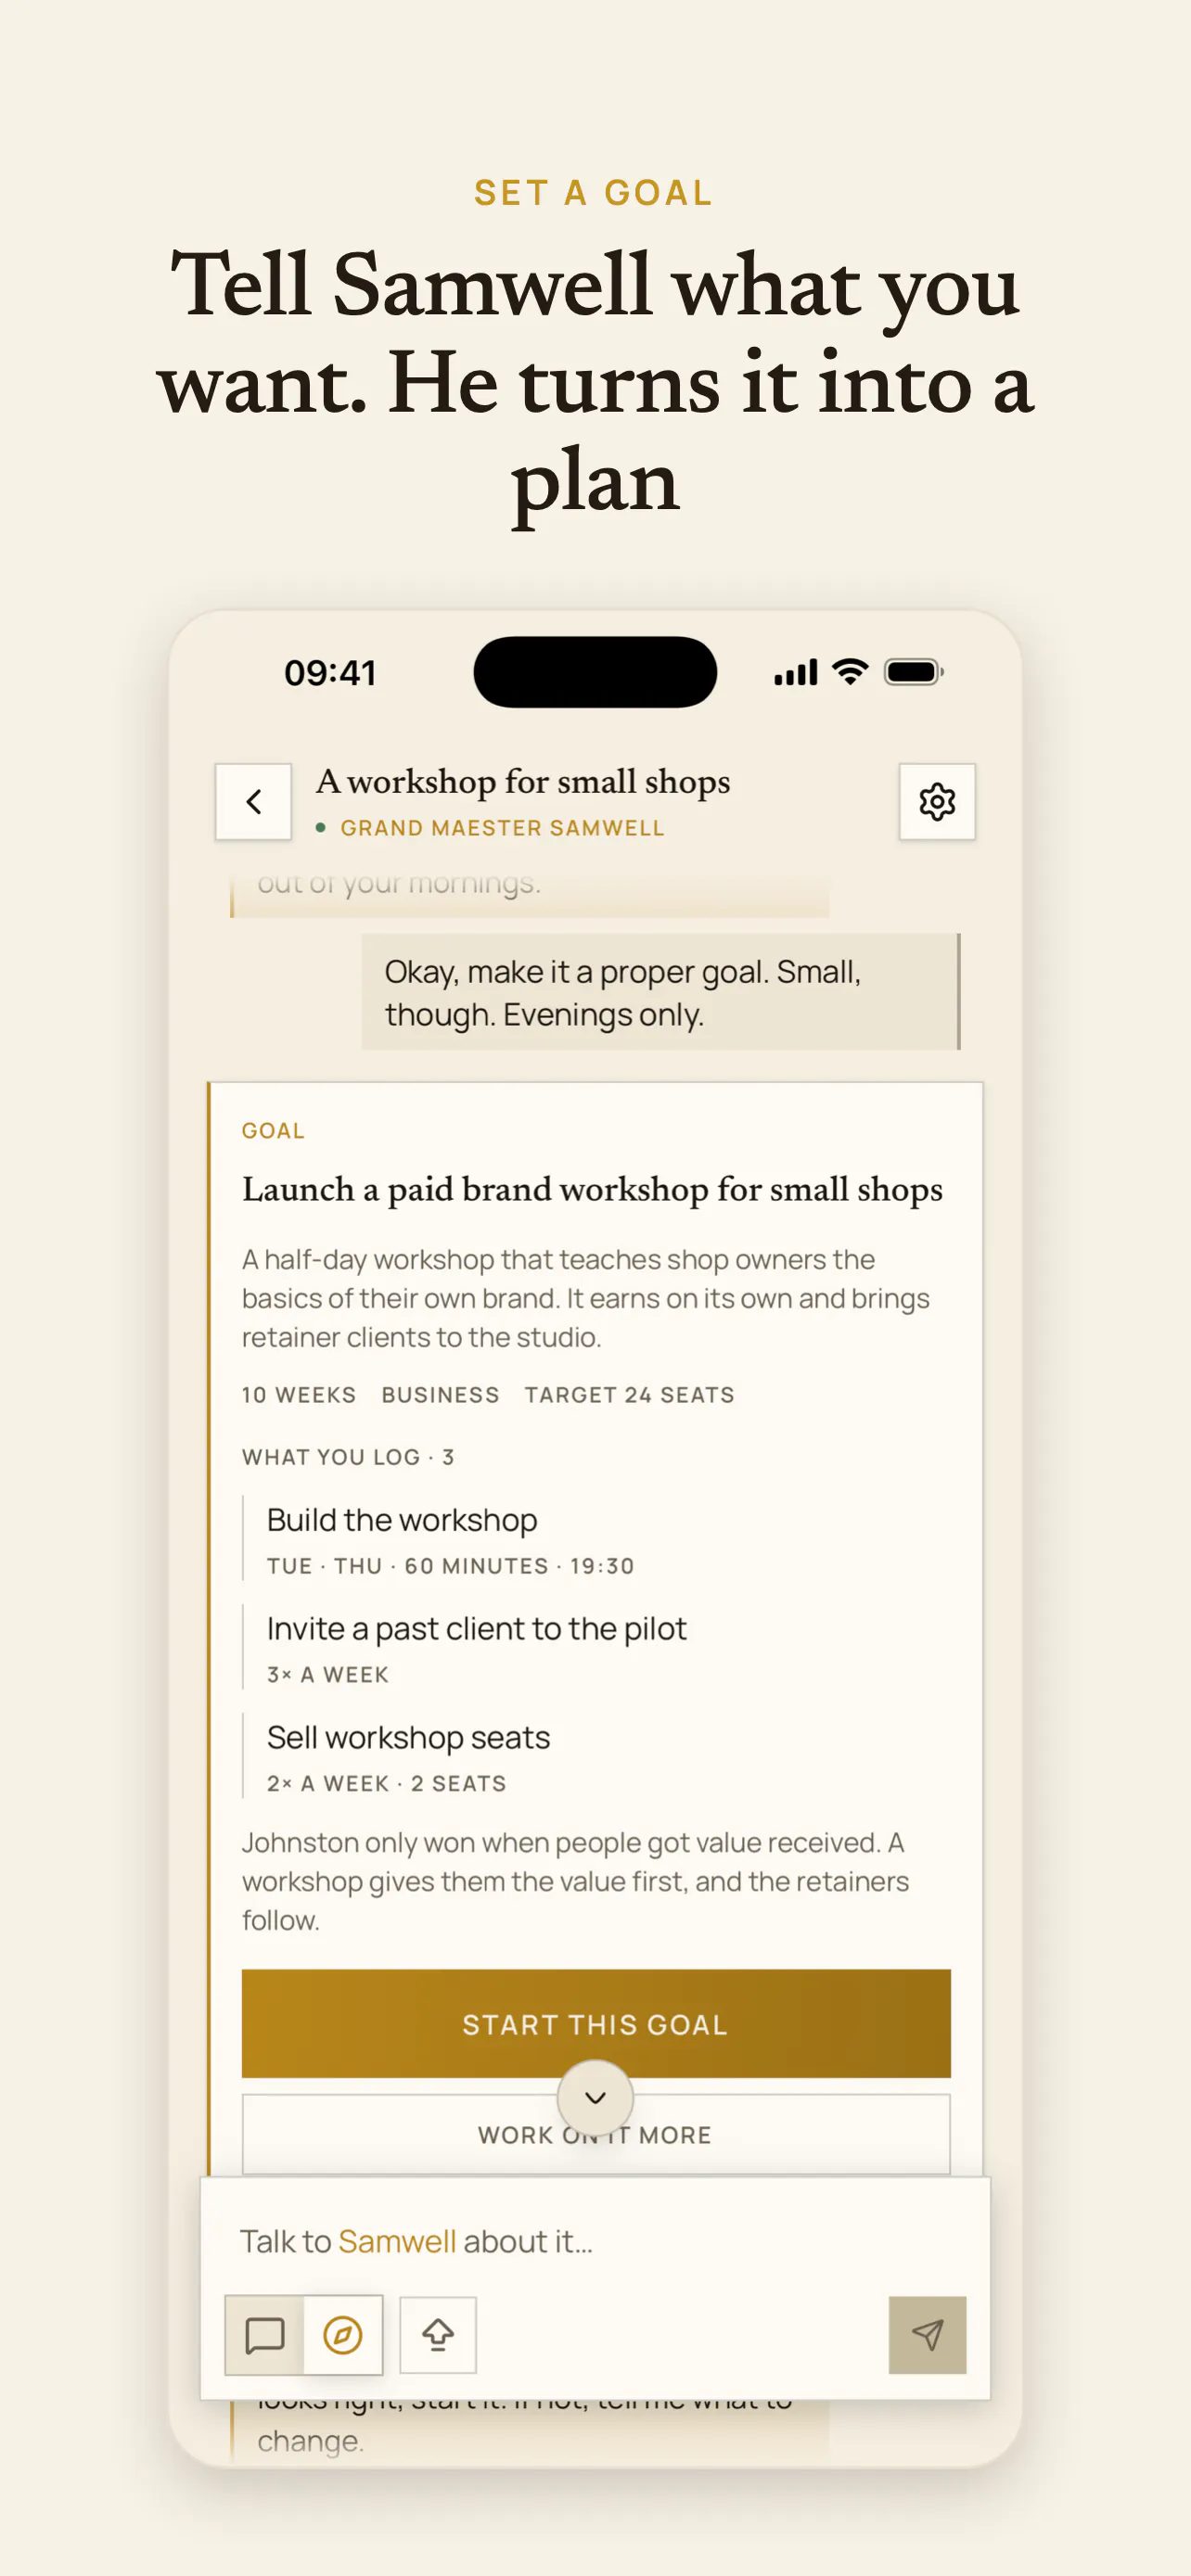Select the compass mode icon
The height and width of the screenshot is (2576, 1191).
(343, 2335)
